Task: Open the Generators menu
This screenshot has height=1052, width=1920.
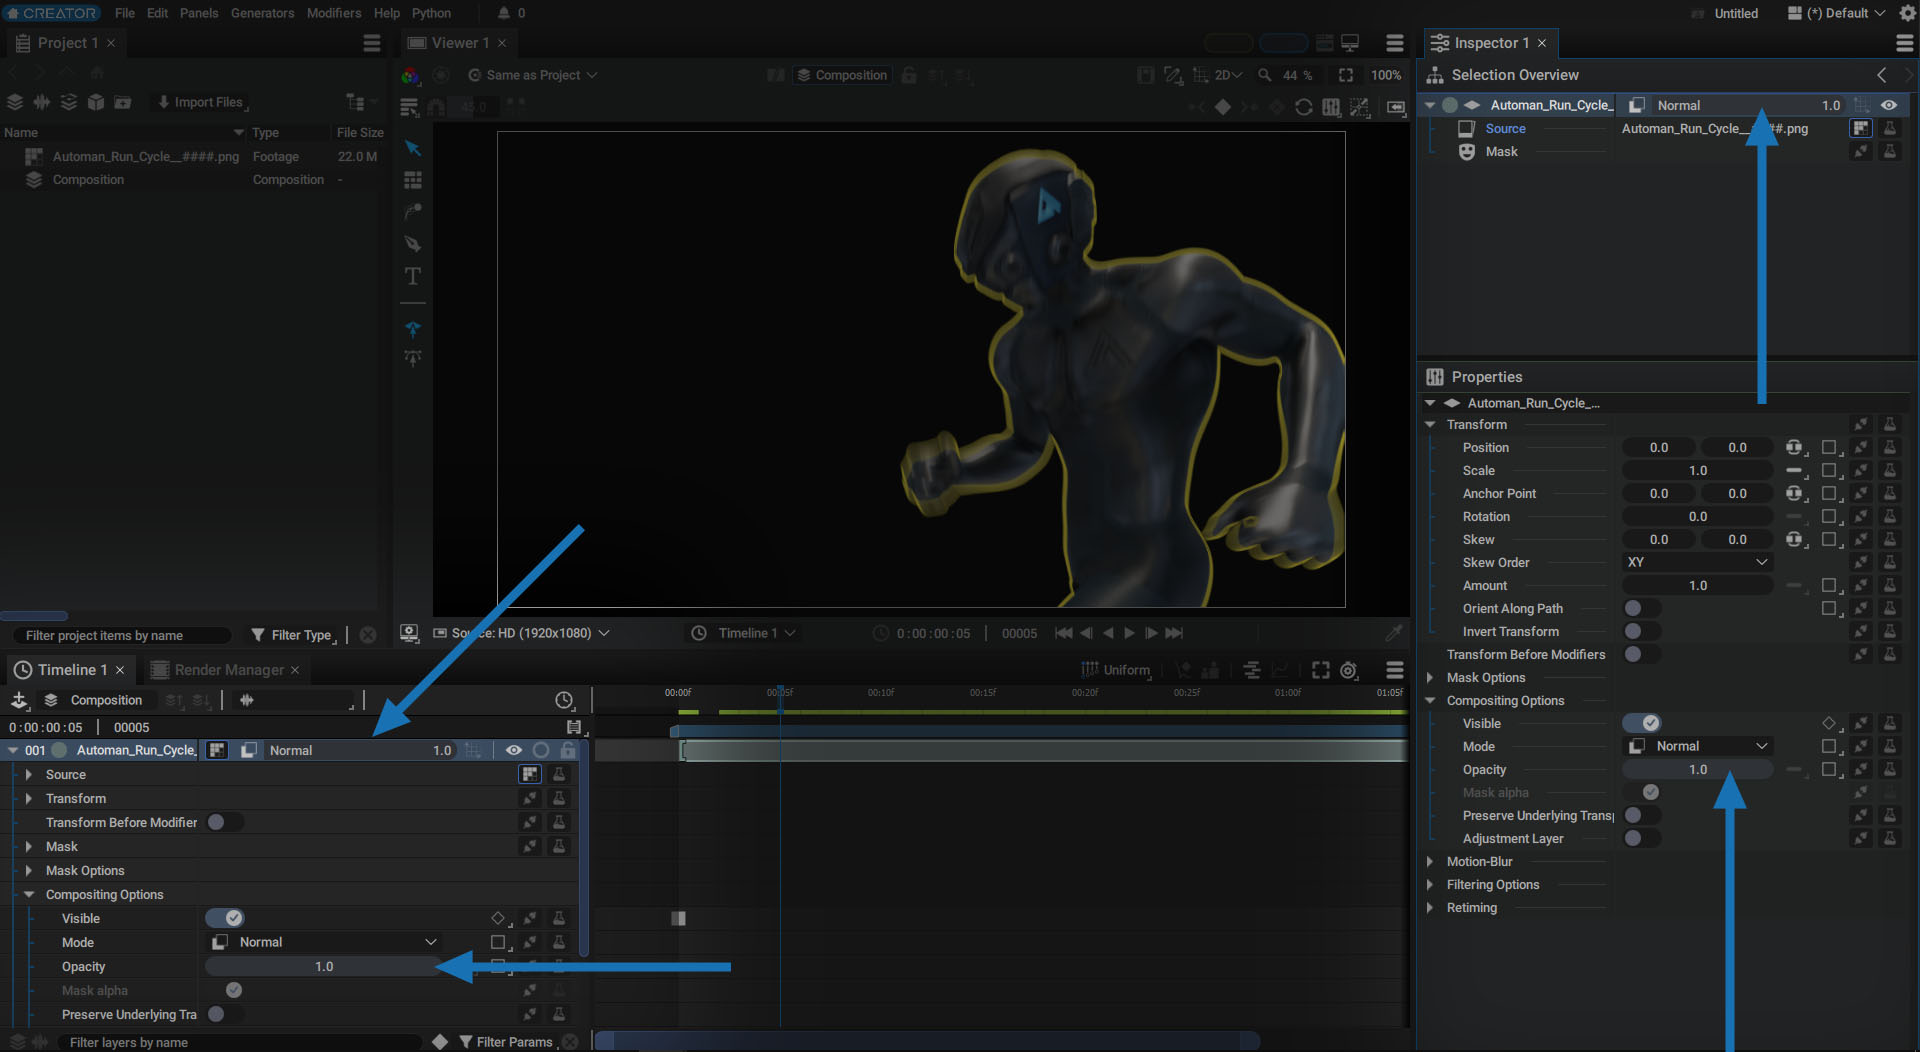Action: 262,13
